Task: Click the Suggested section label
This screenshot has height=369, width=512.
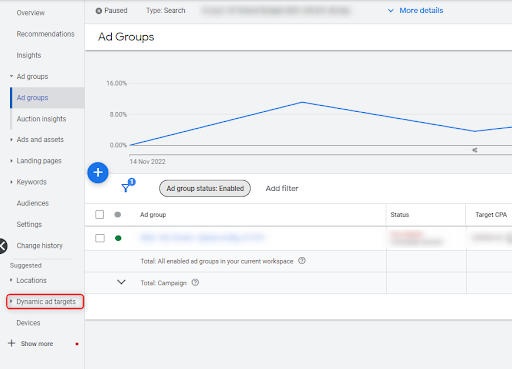Action: pos(26,266)
